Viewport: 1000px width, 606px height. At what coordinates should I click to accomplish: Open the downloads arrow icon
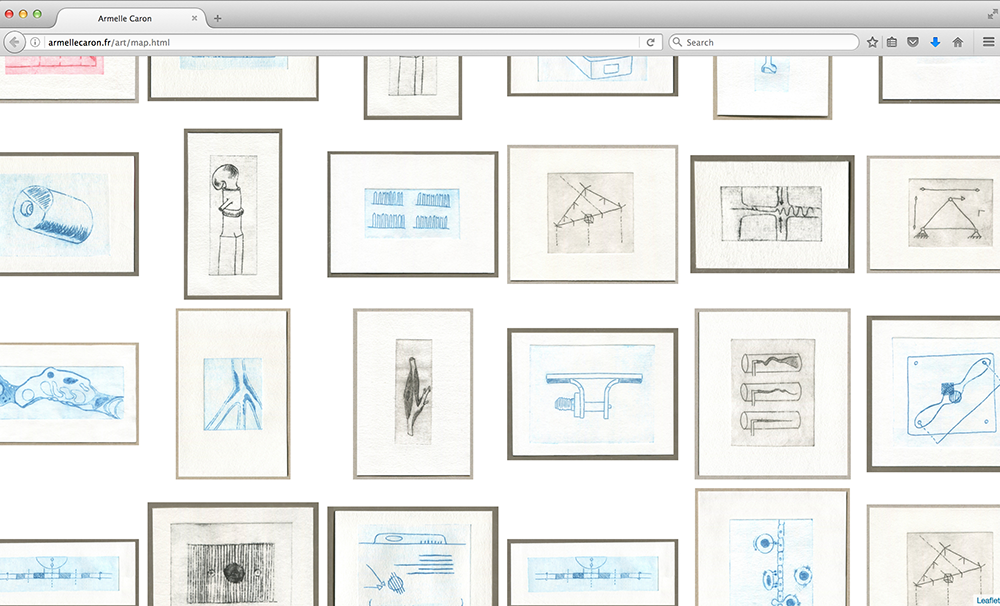(x=935, y=42)
